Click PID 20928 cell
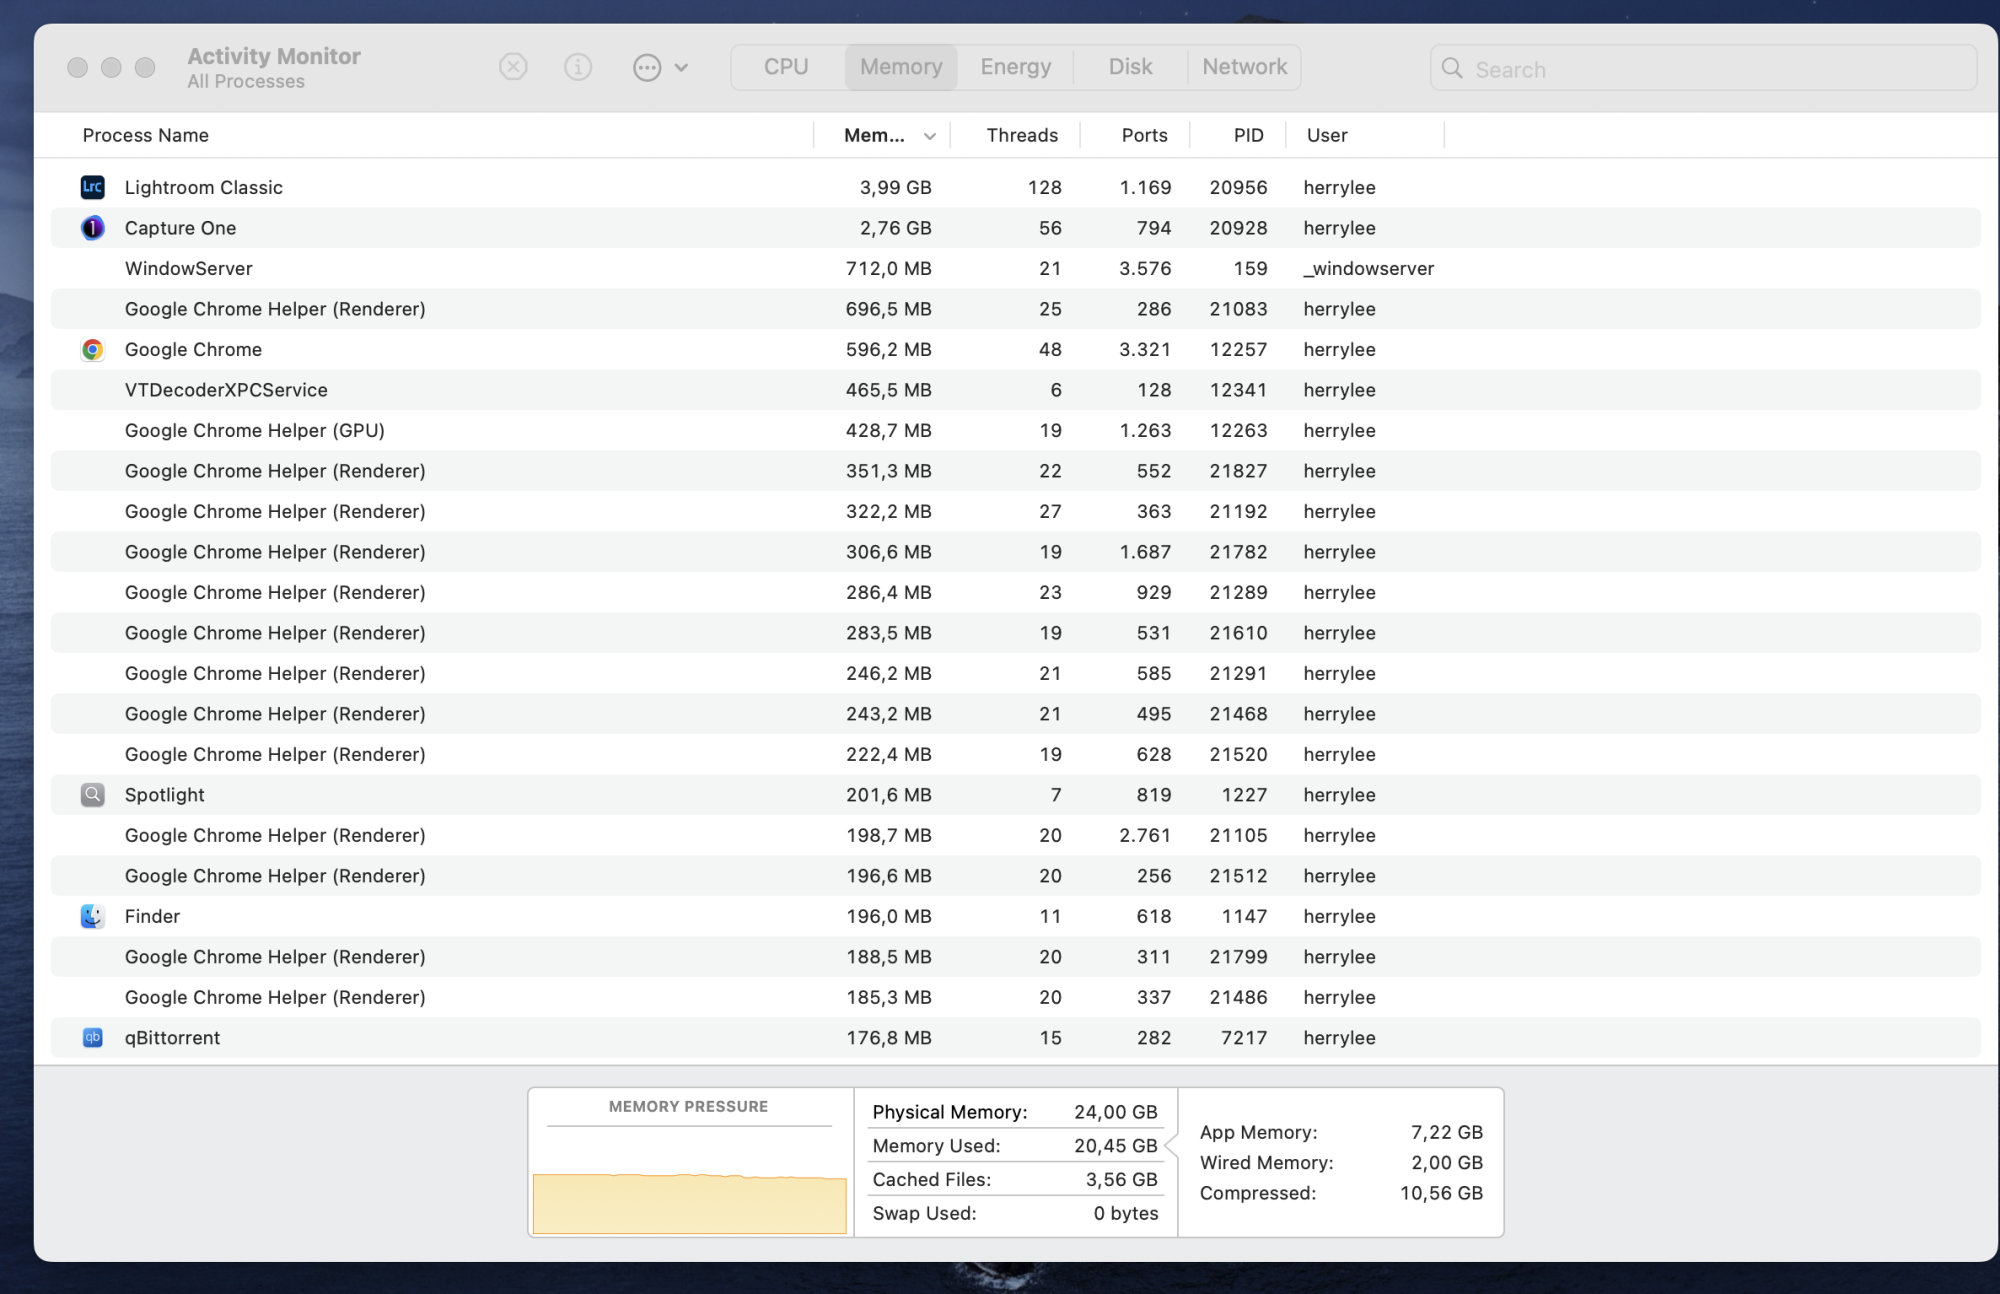2000x1294 pixels. pos(1238,228)
